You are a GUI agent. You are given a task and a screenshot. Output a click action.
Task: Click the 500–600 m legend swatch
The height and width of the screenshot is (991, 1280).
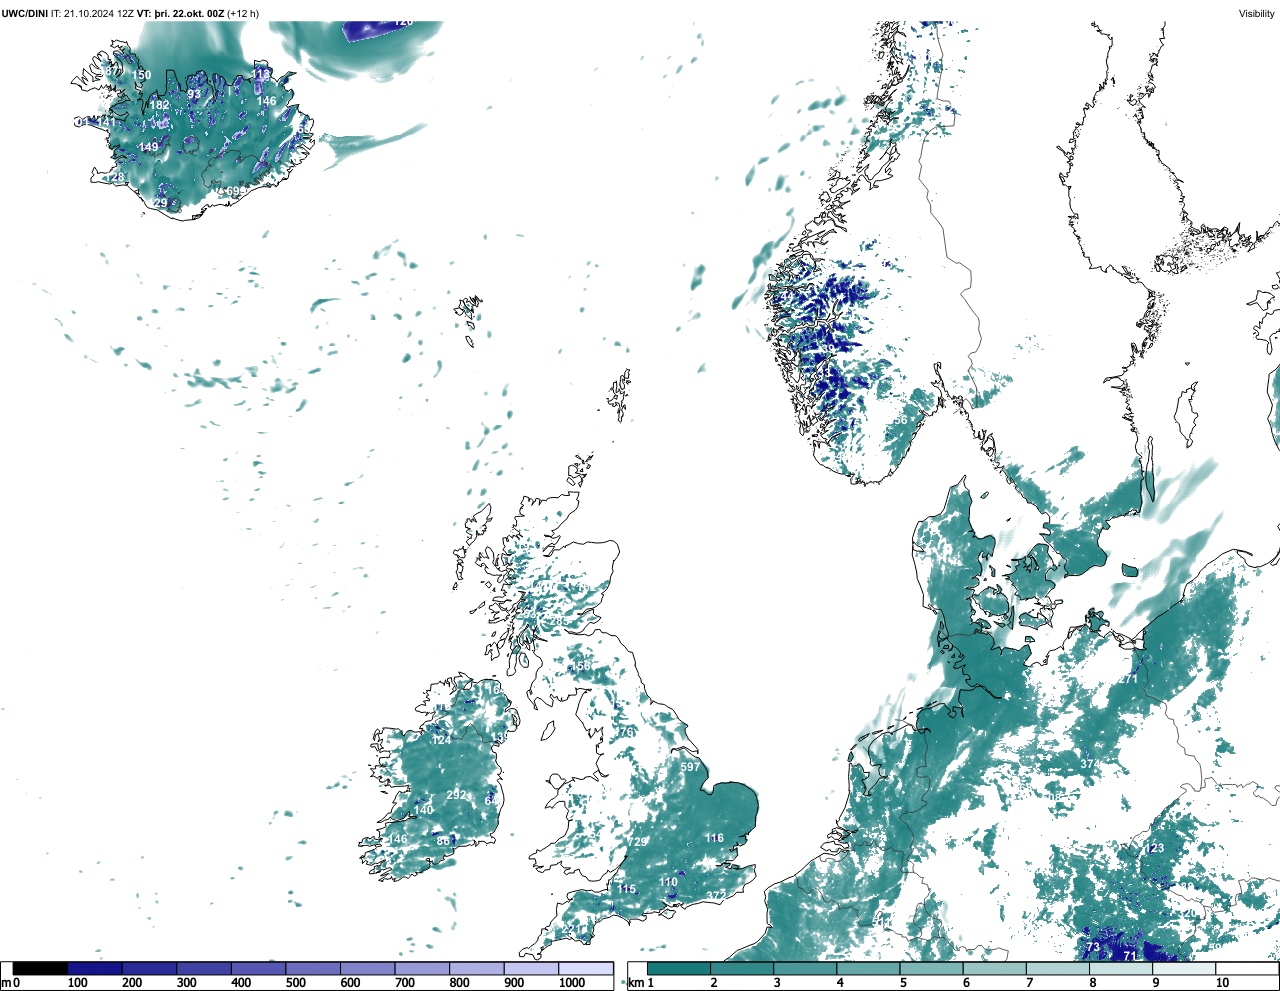(313, 968)
